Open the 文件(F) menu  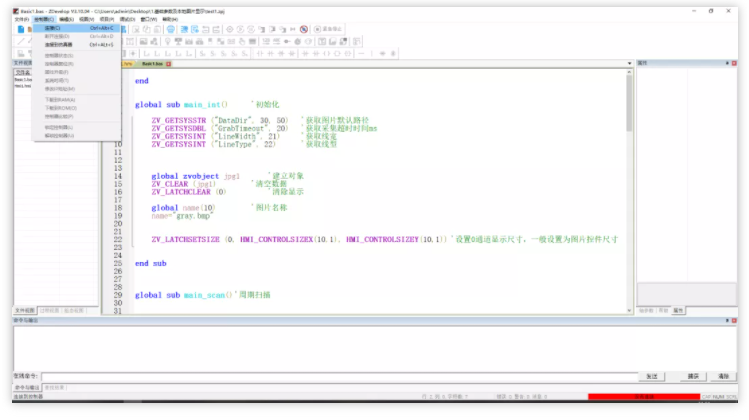[22, 19]
